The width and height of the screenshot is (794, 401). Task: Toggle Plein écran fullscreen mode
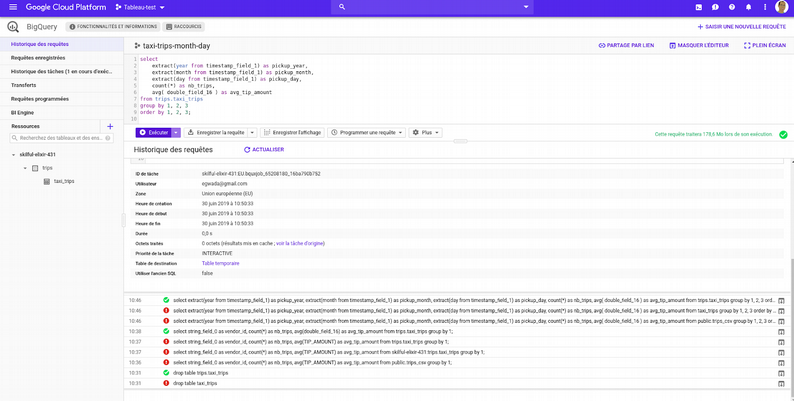pyautogui.click(x=765, y=46)
